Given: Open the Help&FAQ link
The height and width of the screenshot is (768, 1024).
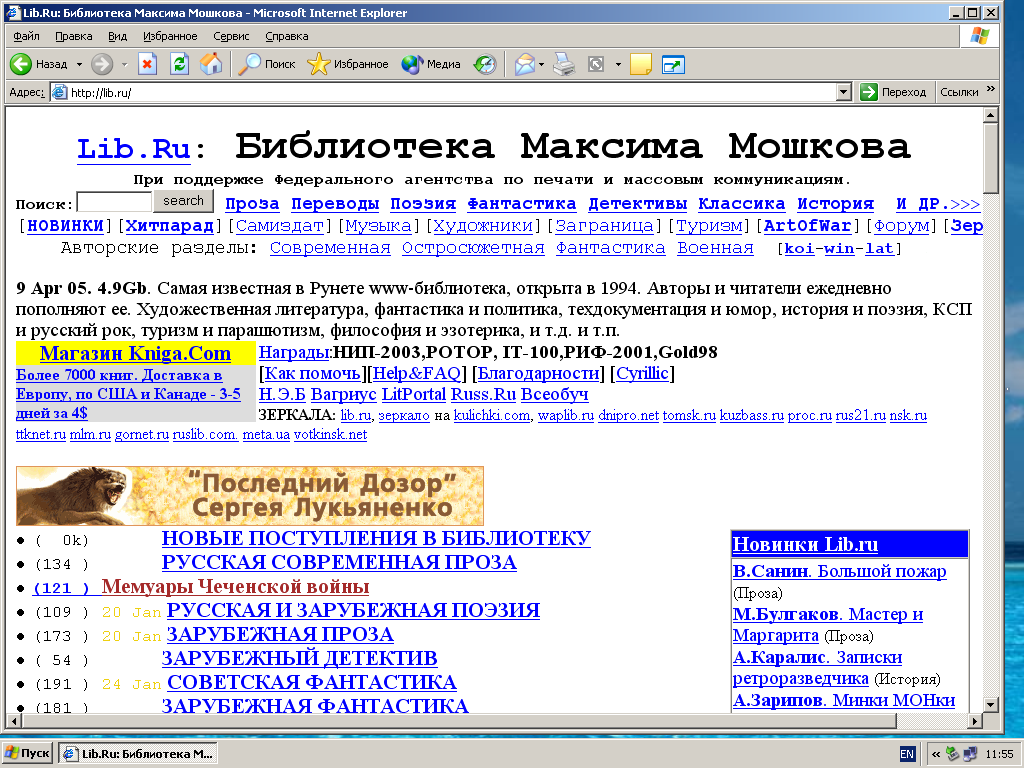Looking at the screenshot, I should point(417,374).
